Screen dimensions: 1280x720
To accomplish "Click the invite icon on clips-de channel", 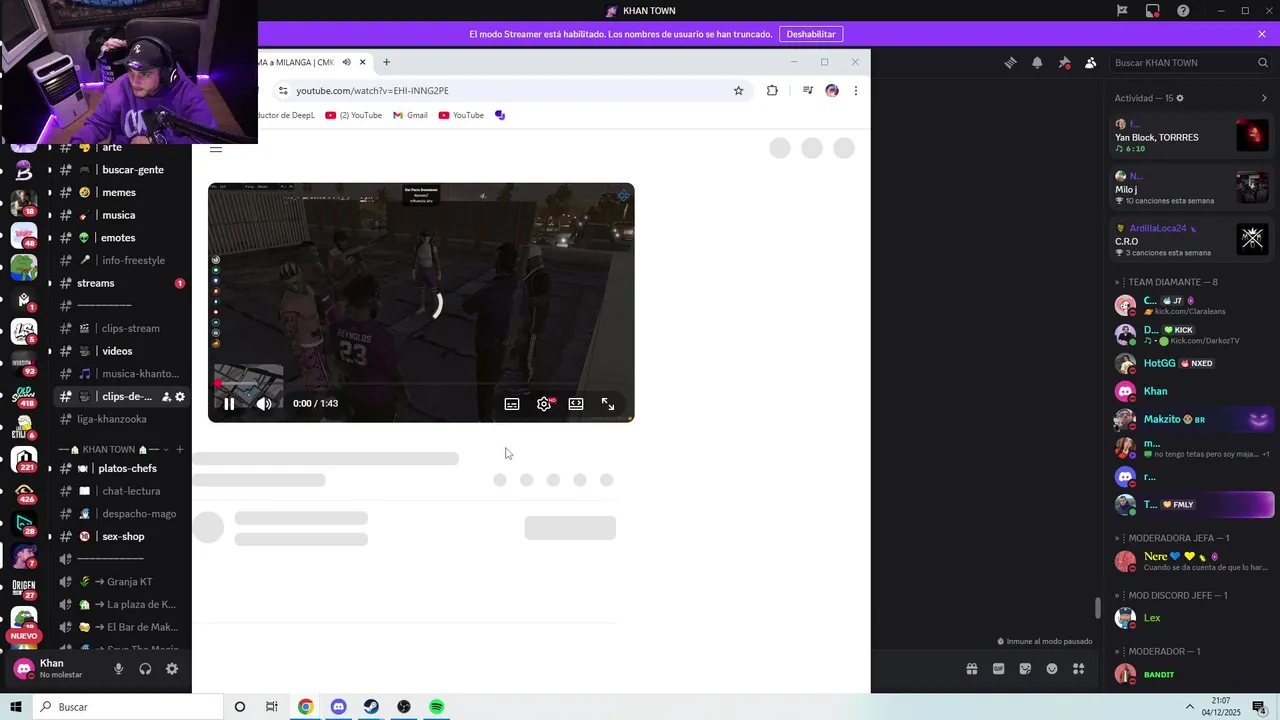I will point(166,397).
